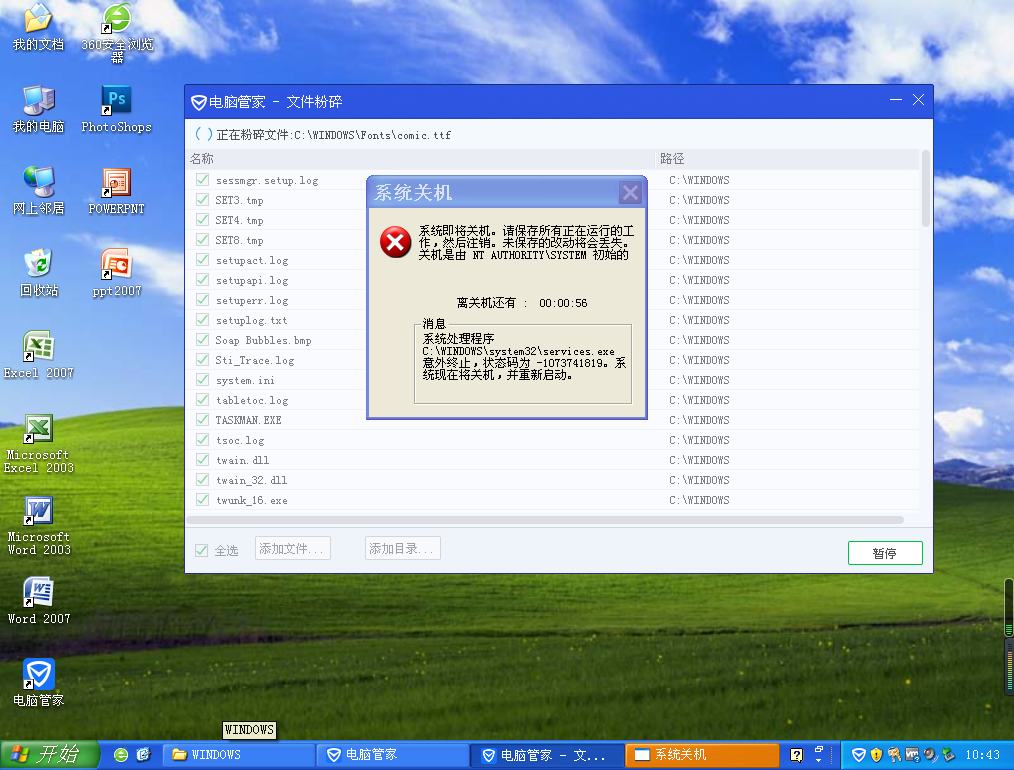Viewport: 1014px width, 770px height.
Task: Open the 开始 Start menu
Action: coord(50,754)
